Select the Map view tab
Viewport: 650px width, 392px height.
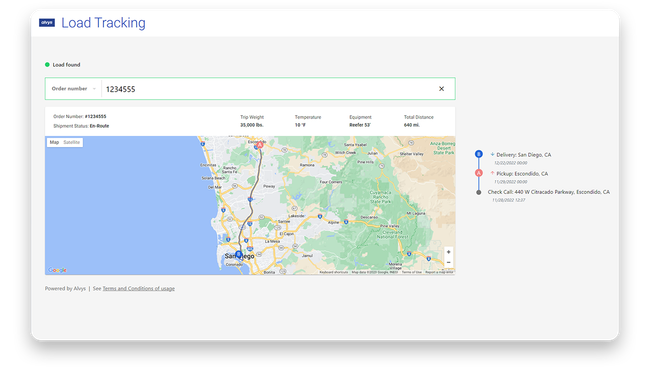pyautogui.click(x=54, y=142)
